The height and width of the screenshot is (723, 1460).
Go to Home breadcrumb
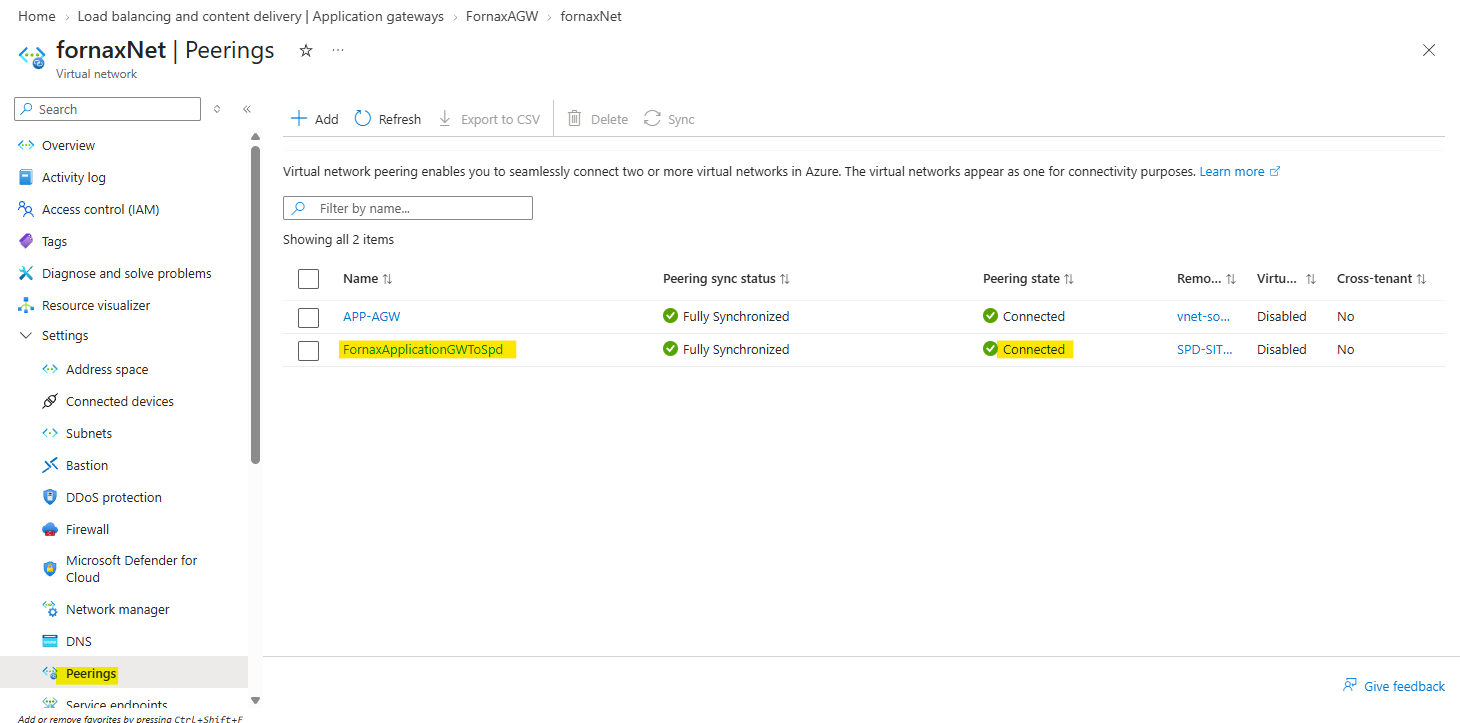pos(37,17)
